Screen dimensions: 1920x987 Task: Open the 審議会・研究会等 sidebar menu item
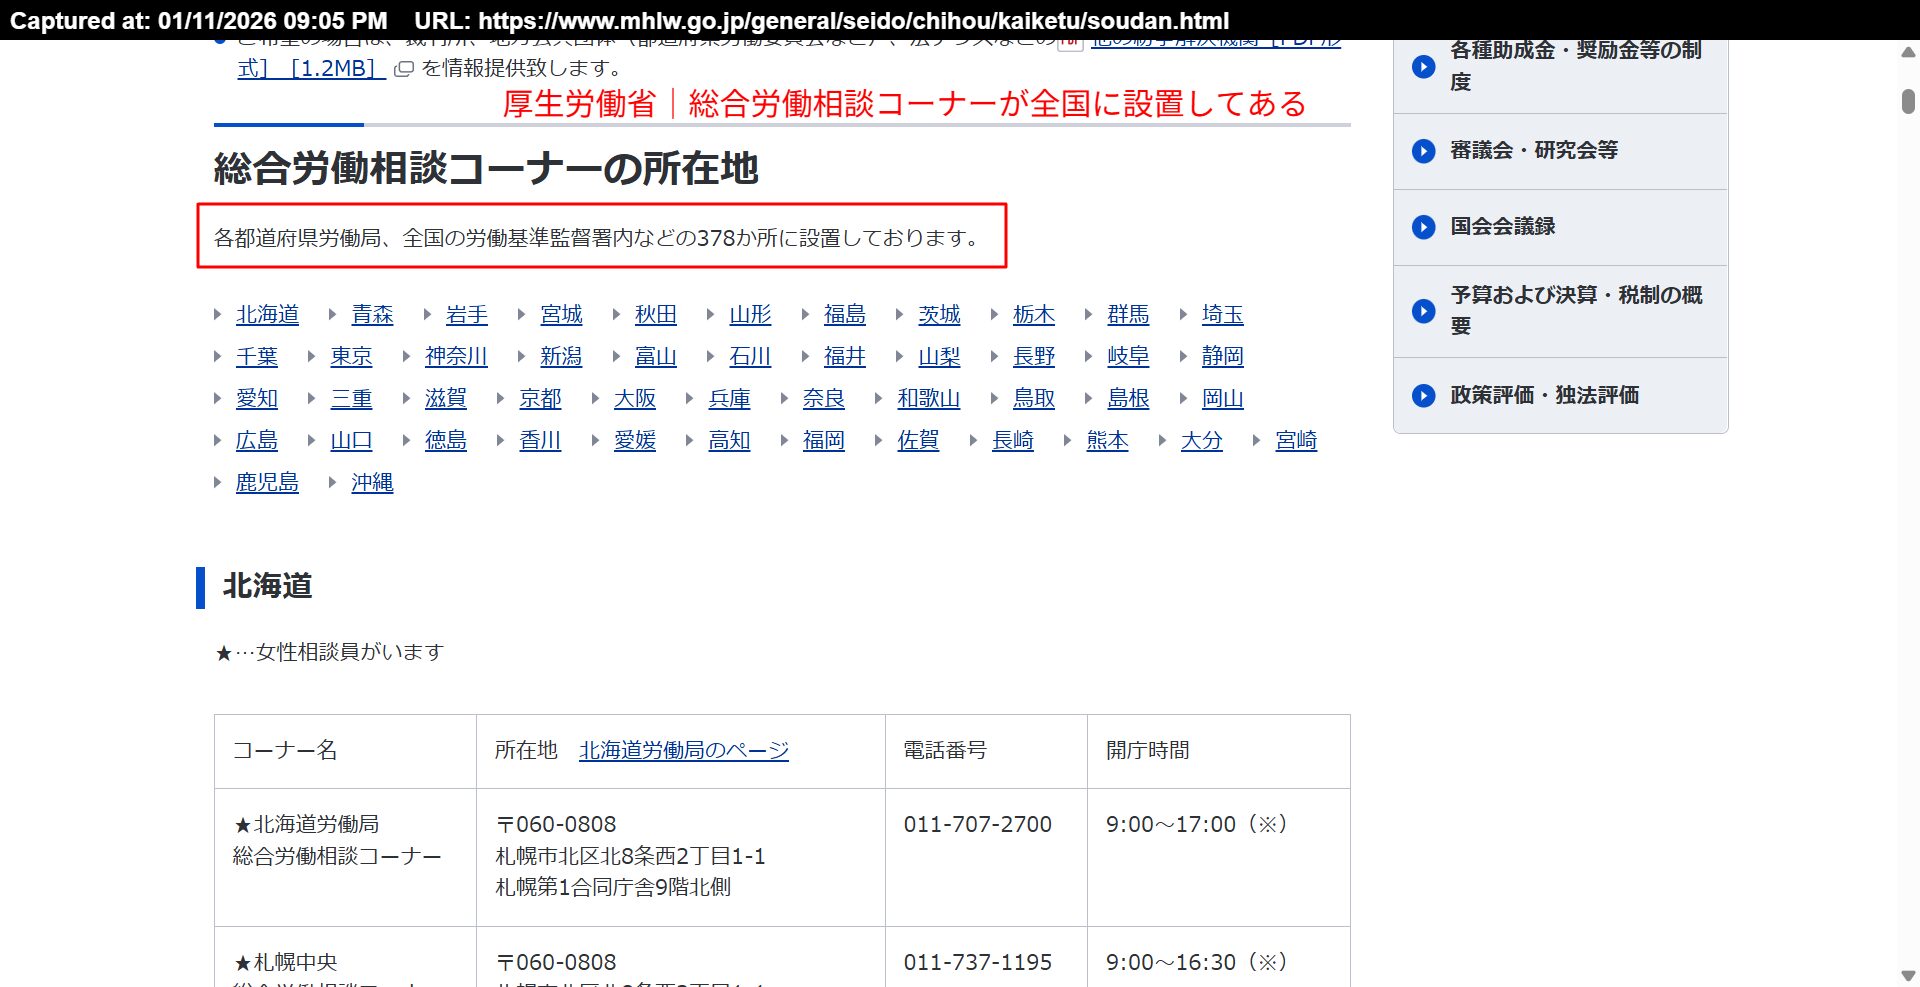[1560, 151]
